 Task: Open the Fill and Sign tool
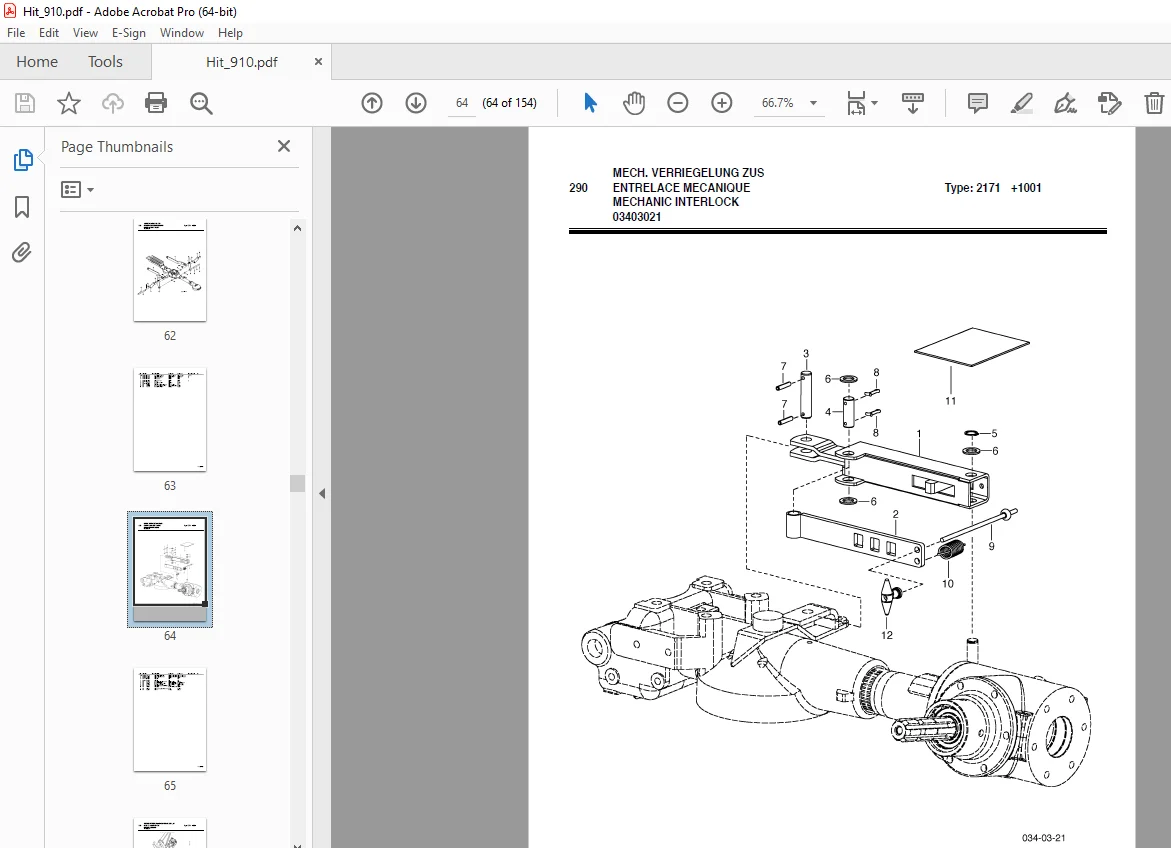1066,103
